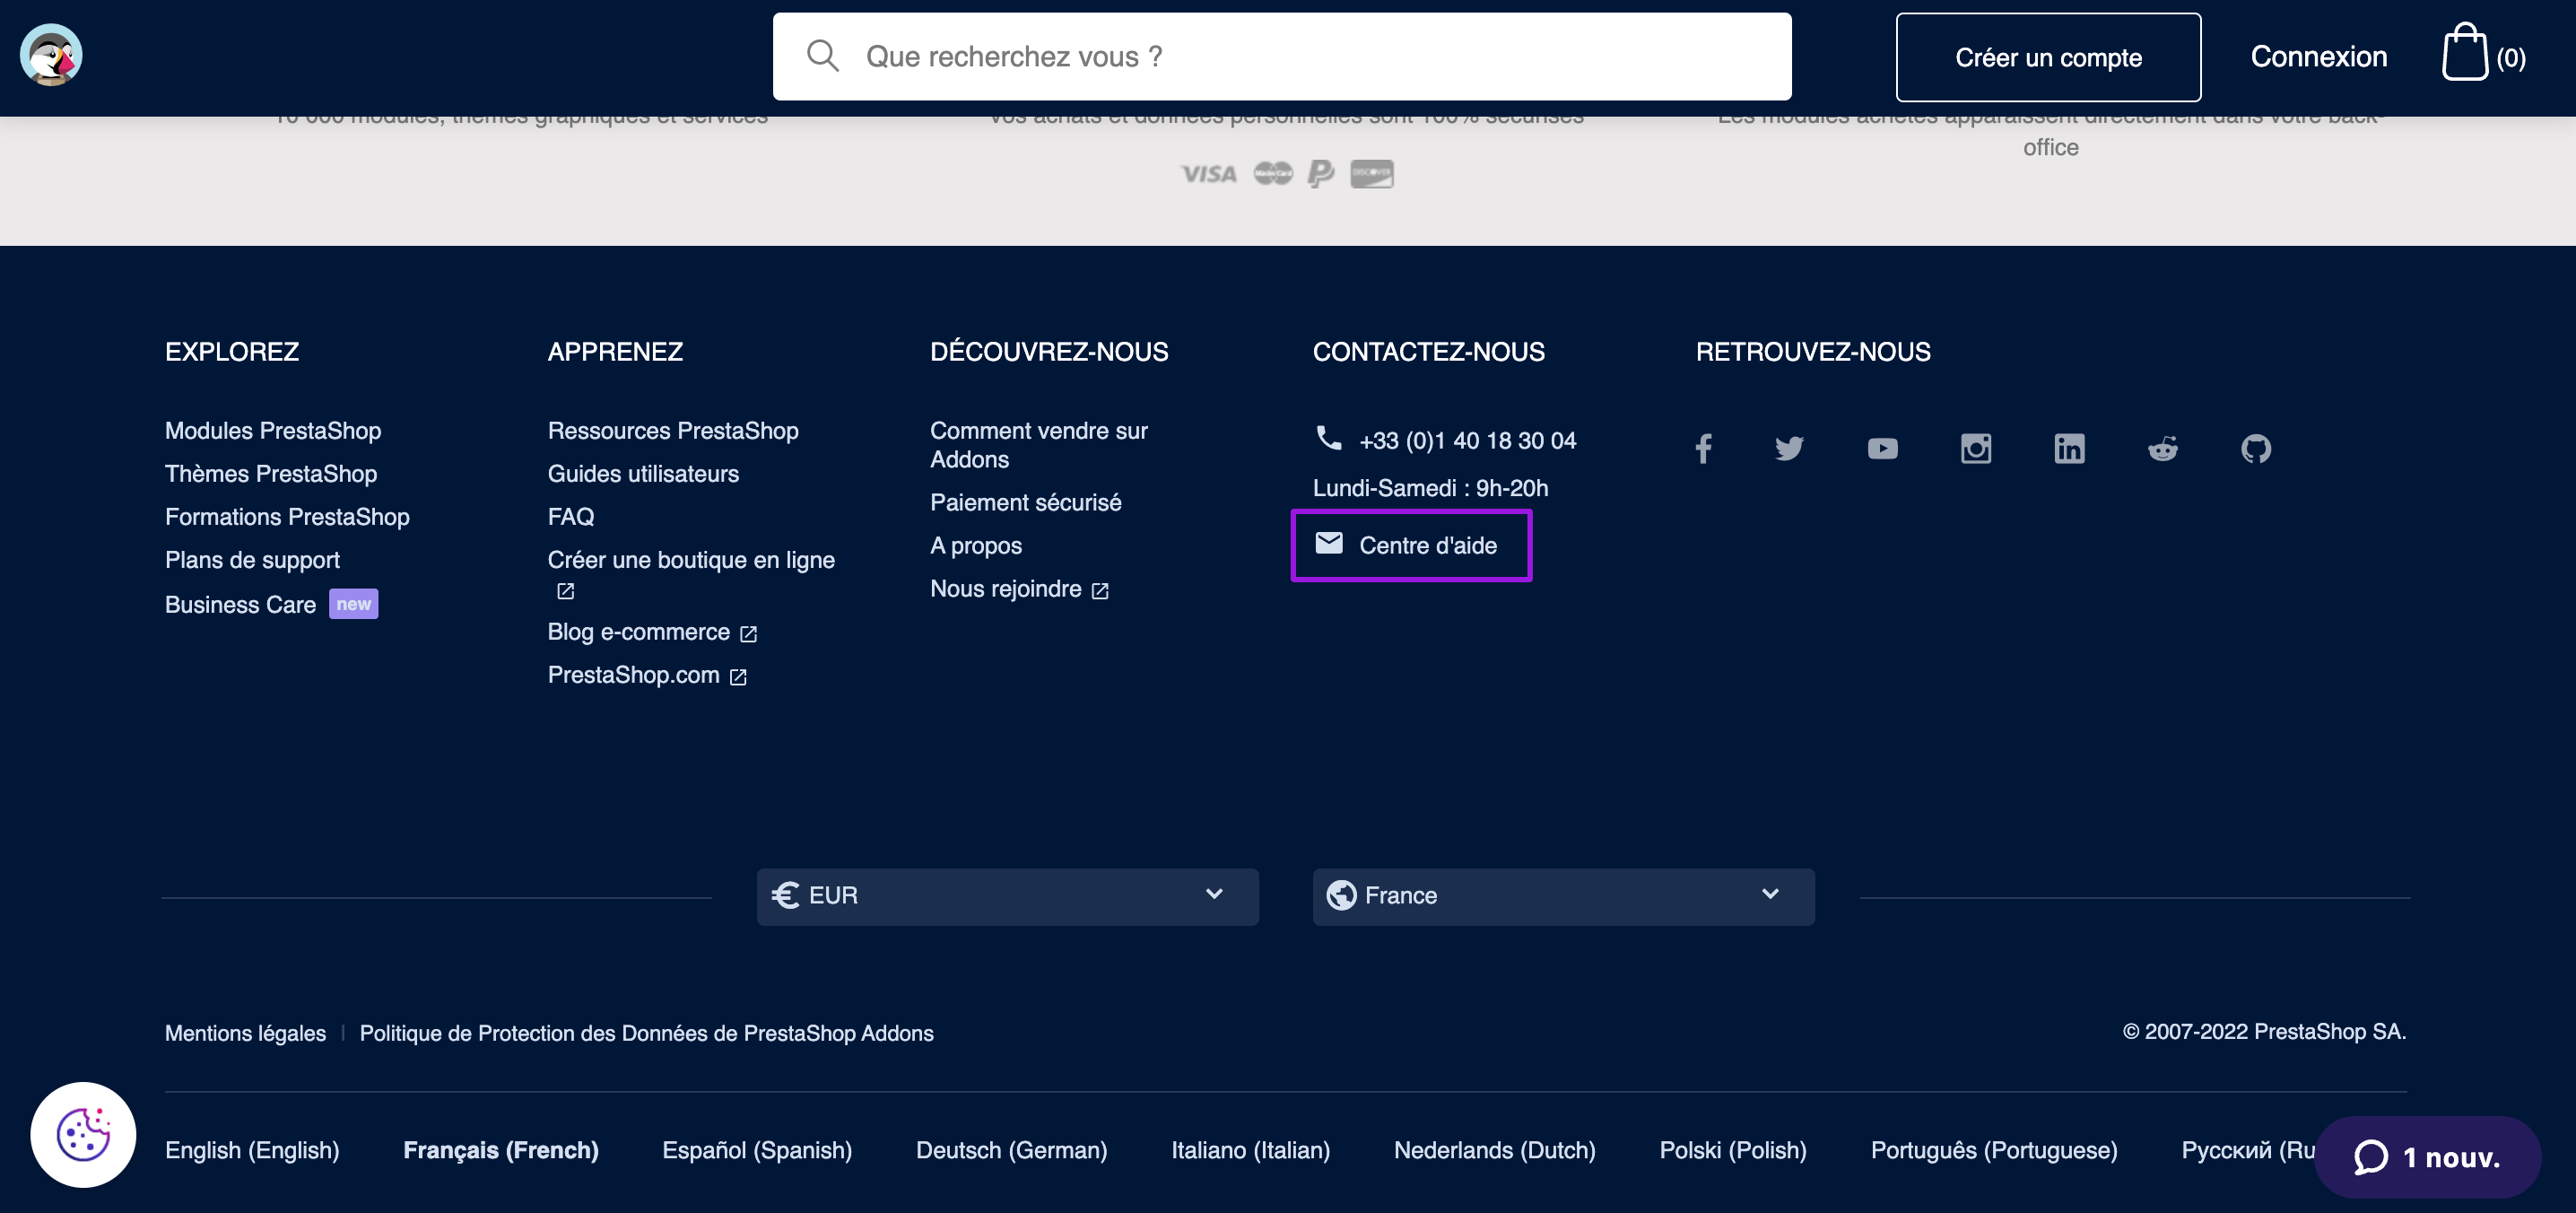This screenshot has height=1213, width=2576.
Task: Expand the EUR currency dropdown
Action: pos(1007,896)
